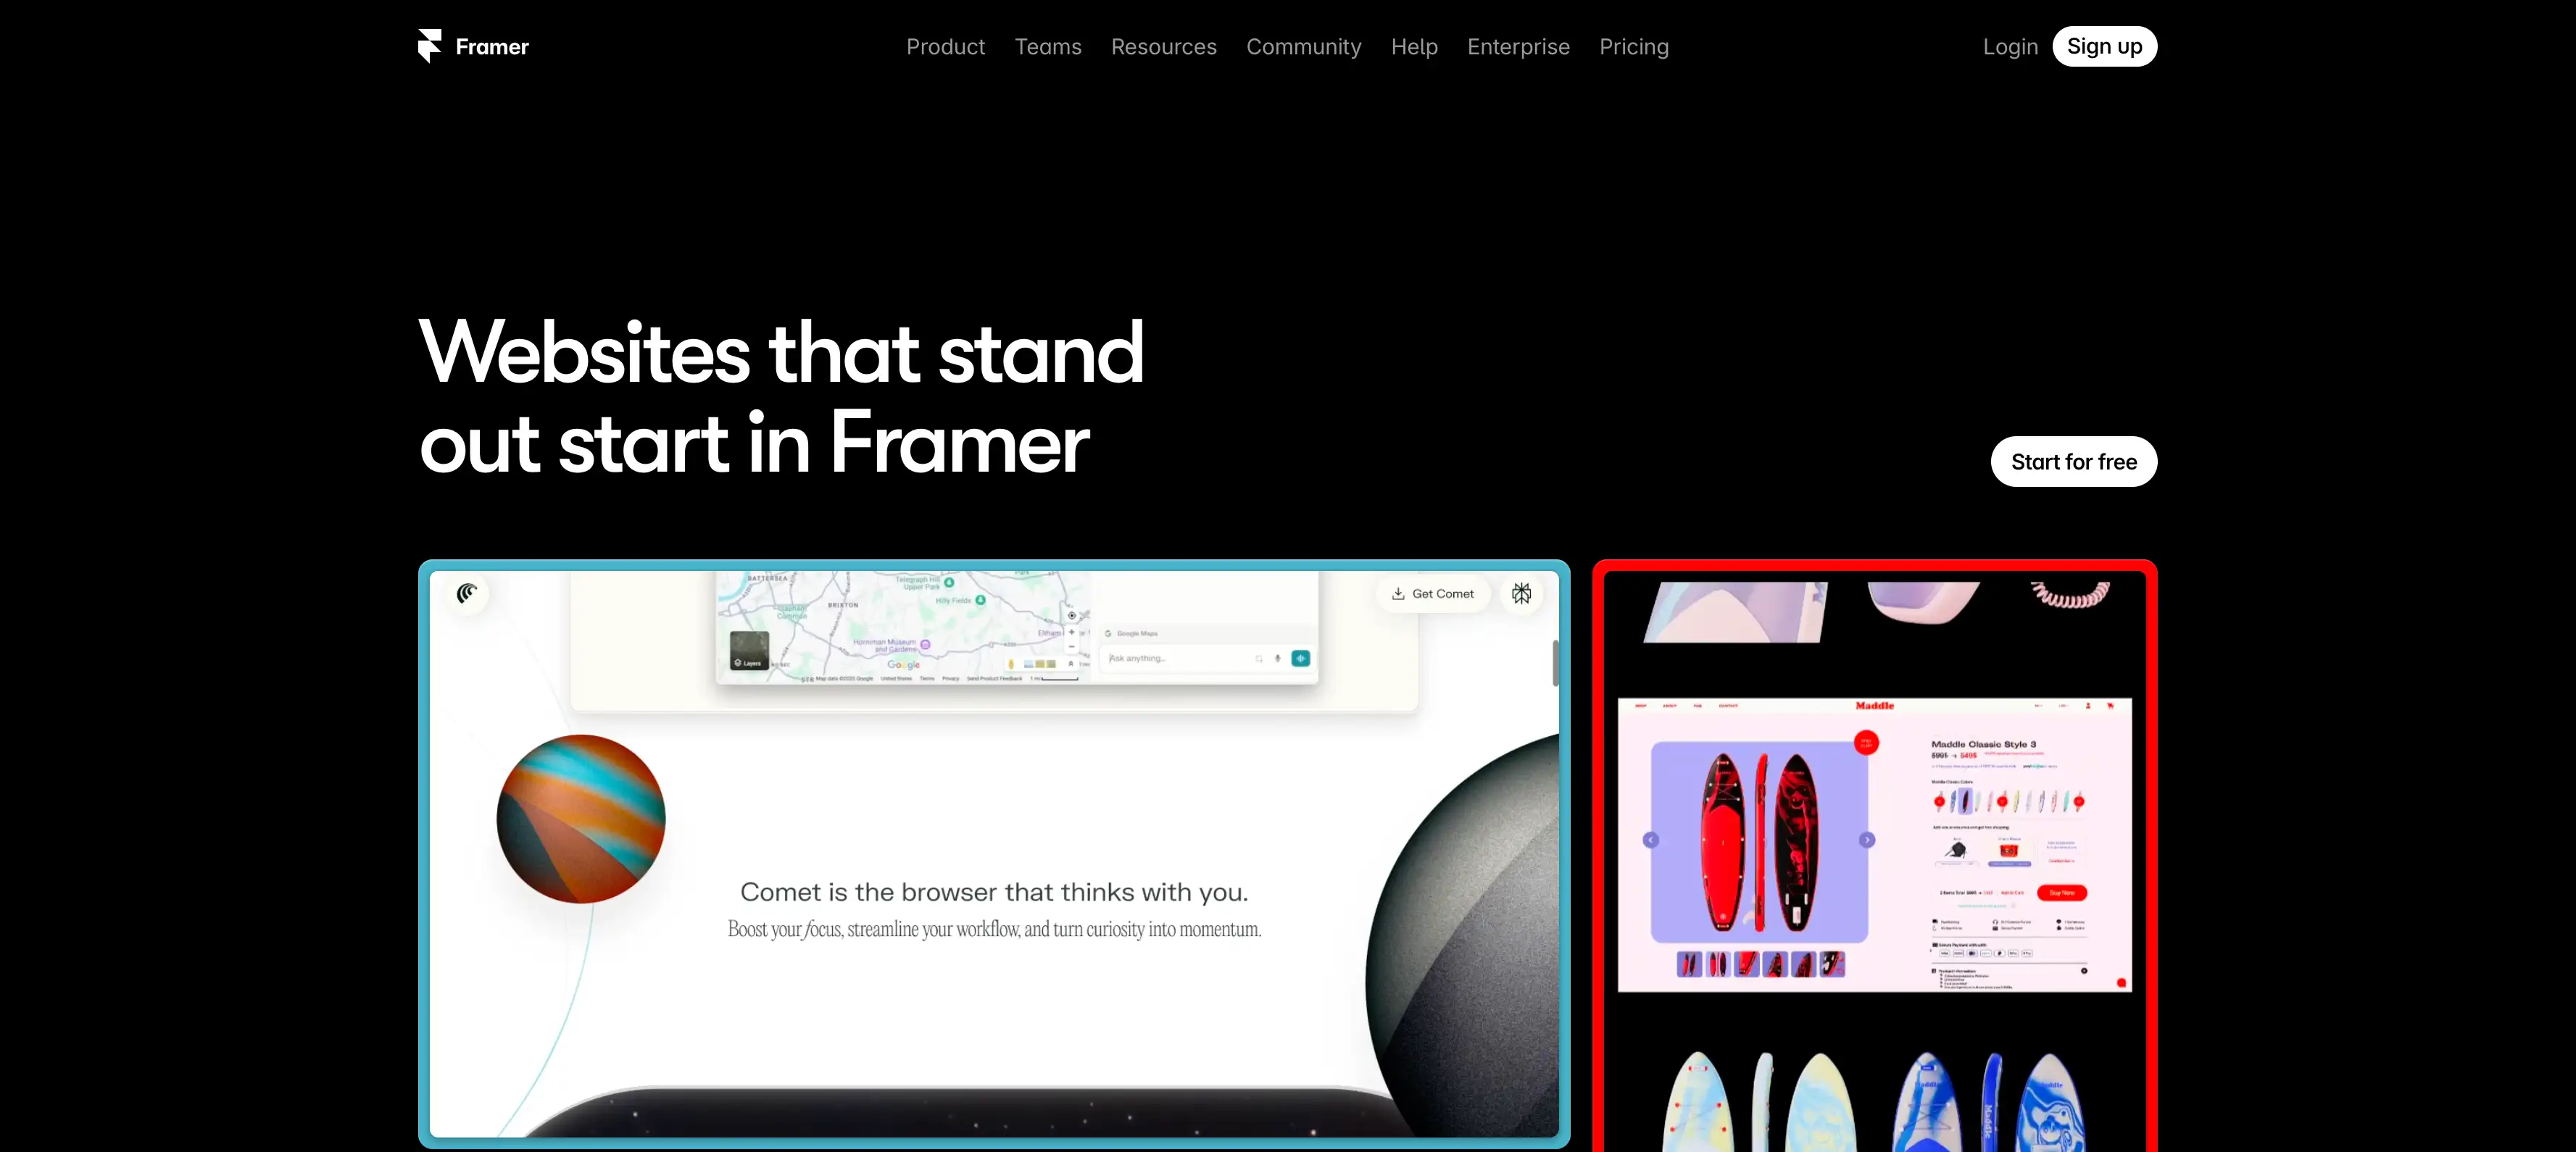Viewport: 2576px width, 1152px height.
Task: Open the Resources menu
Action: pos(1164,47)
